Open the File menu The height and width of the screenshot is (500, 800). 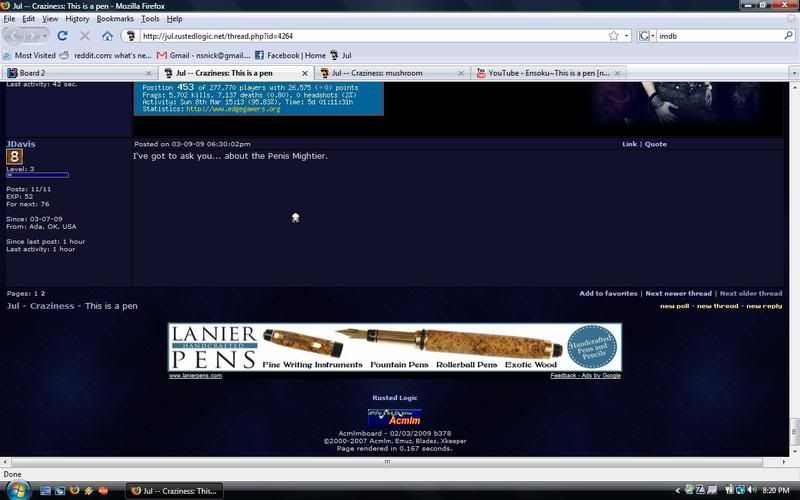pos(9,19)
